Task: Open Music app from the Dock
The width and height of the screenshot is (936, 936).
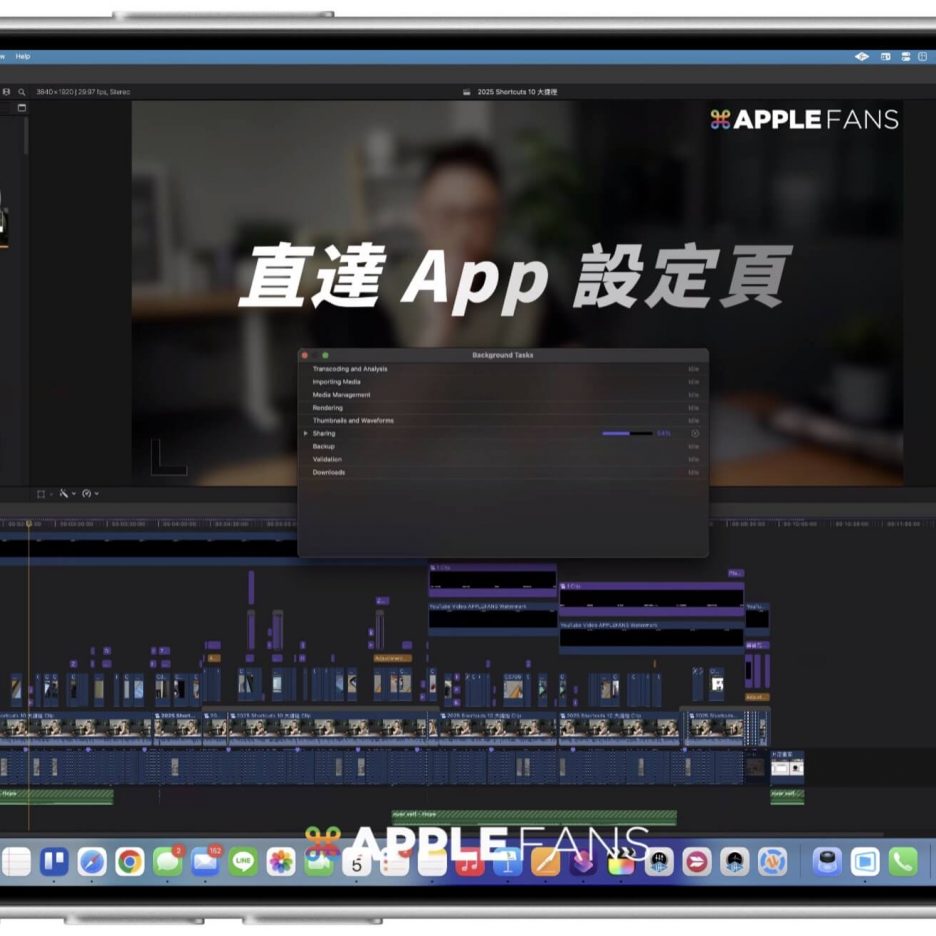Action: tap(470, 861)
